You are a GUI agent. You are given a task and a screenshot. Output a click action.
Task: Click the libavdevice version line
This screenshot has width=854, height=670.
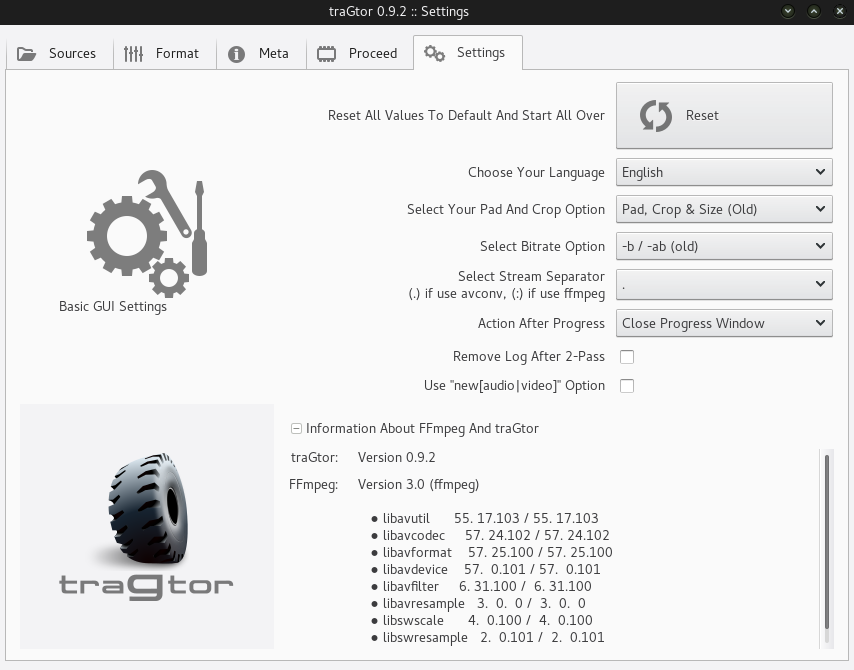486,569
